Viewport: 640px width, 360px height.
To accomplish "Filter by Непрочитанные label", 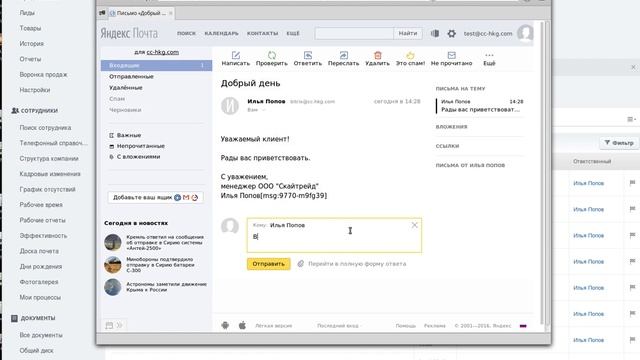I will (x=140, y=146).
